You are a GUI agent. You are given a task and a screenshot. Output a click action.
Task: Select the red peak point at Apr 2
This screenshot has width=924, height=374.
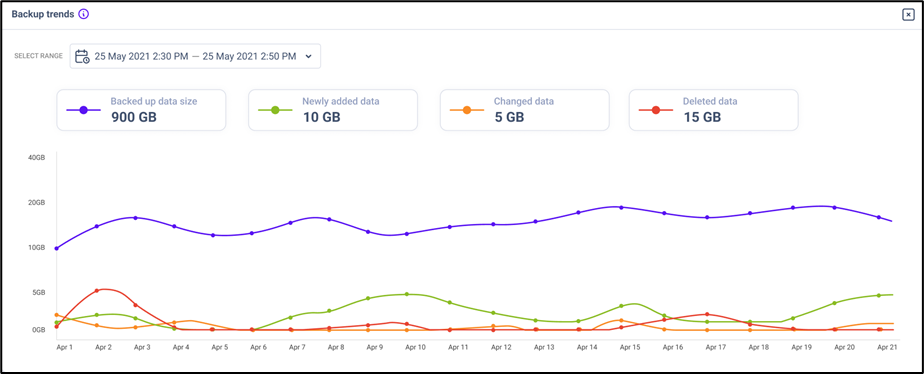pyautogui.click(x=97, y=290)
